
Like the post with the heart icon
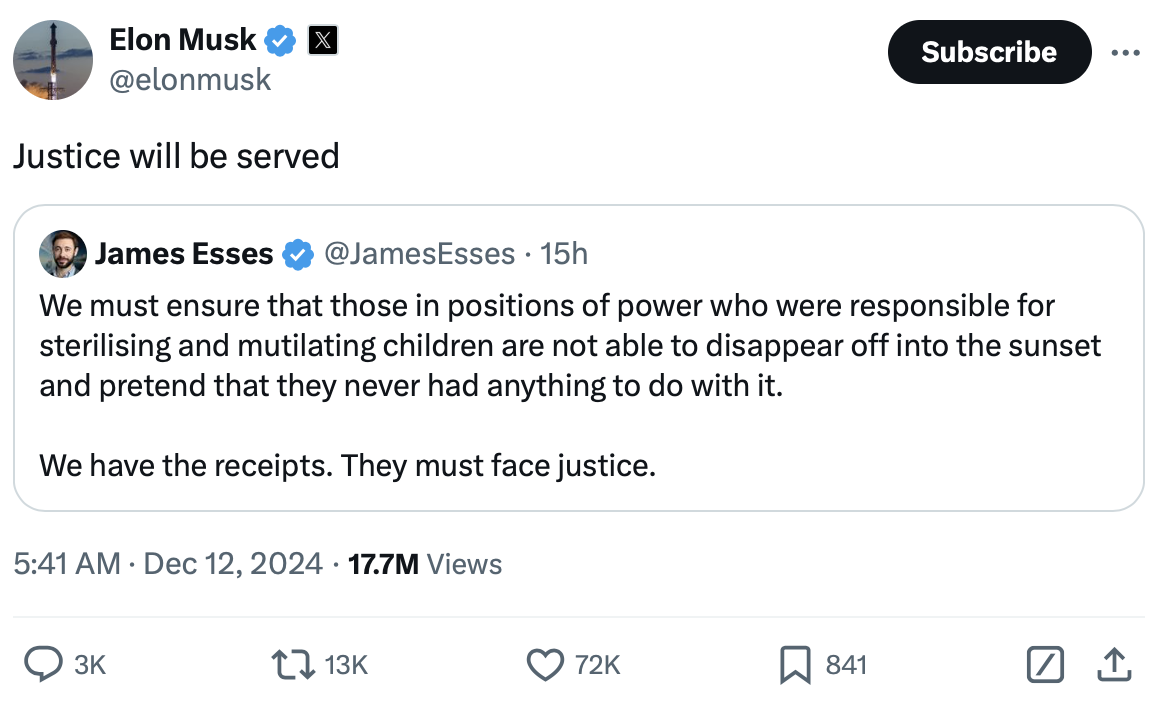tap(545, 665)
